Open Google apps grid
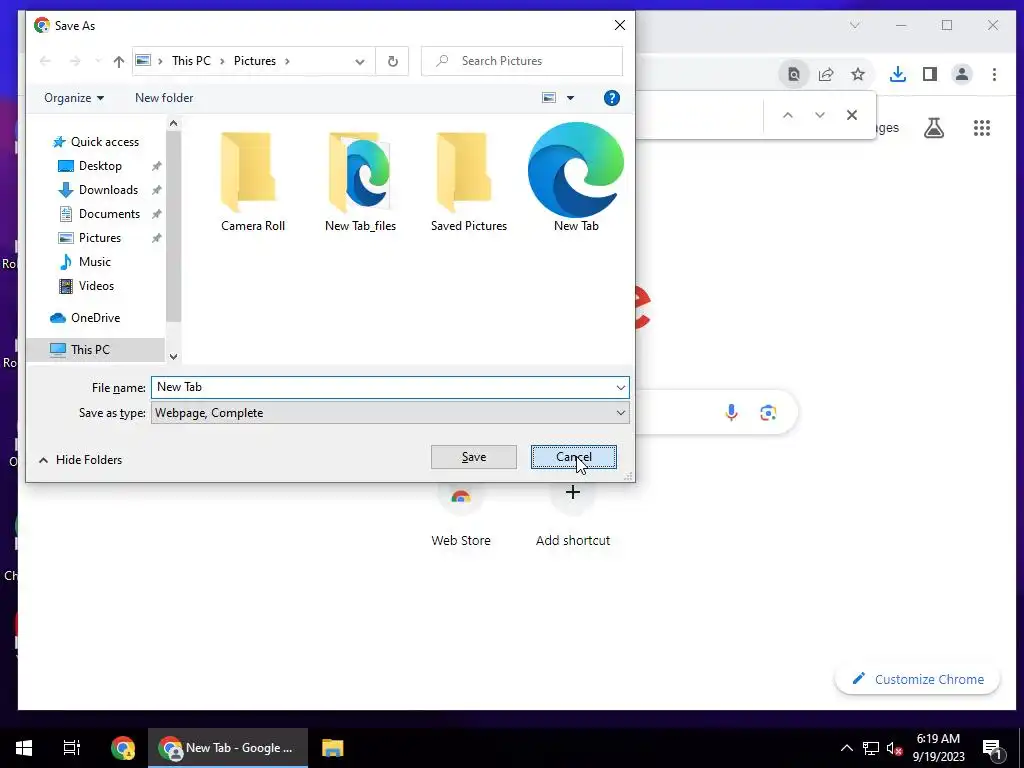 982,128
